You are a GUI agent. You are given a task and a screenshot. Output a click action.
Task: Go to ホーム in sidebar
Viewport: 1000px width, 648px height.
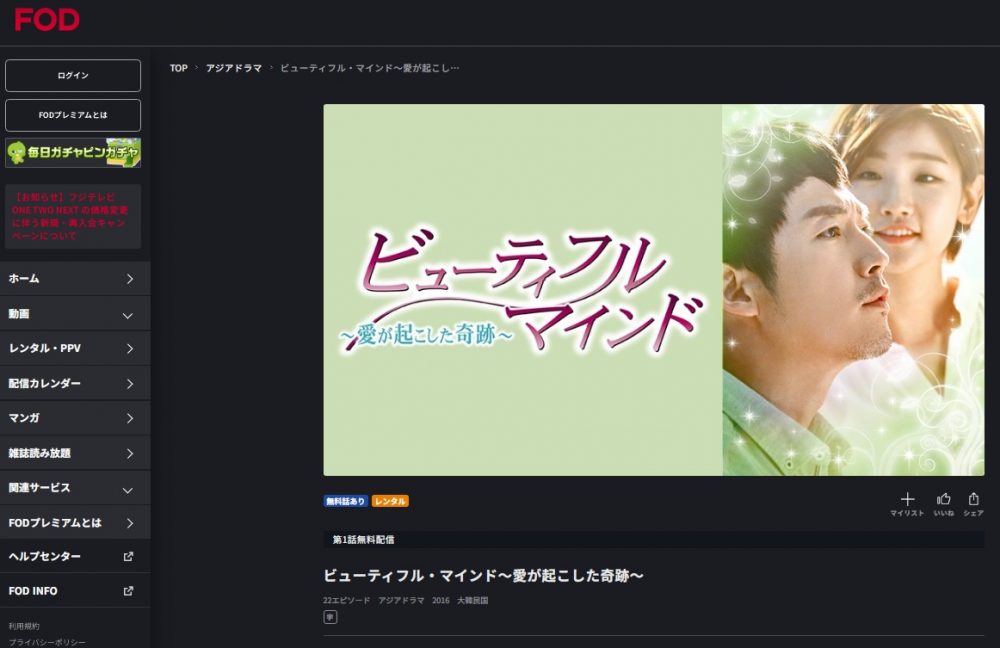click(x=75, y=279)
